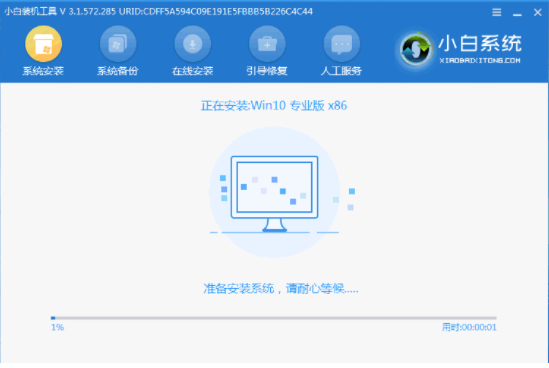The width and height of the screenshot is (549, 368).
Task: Click the title bar version text
Action: 159,12
